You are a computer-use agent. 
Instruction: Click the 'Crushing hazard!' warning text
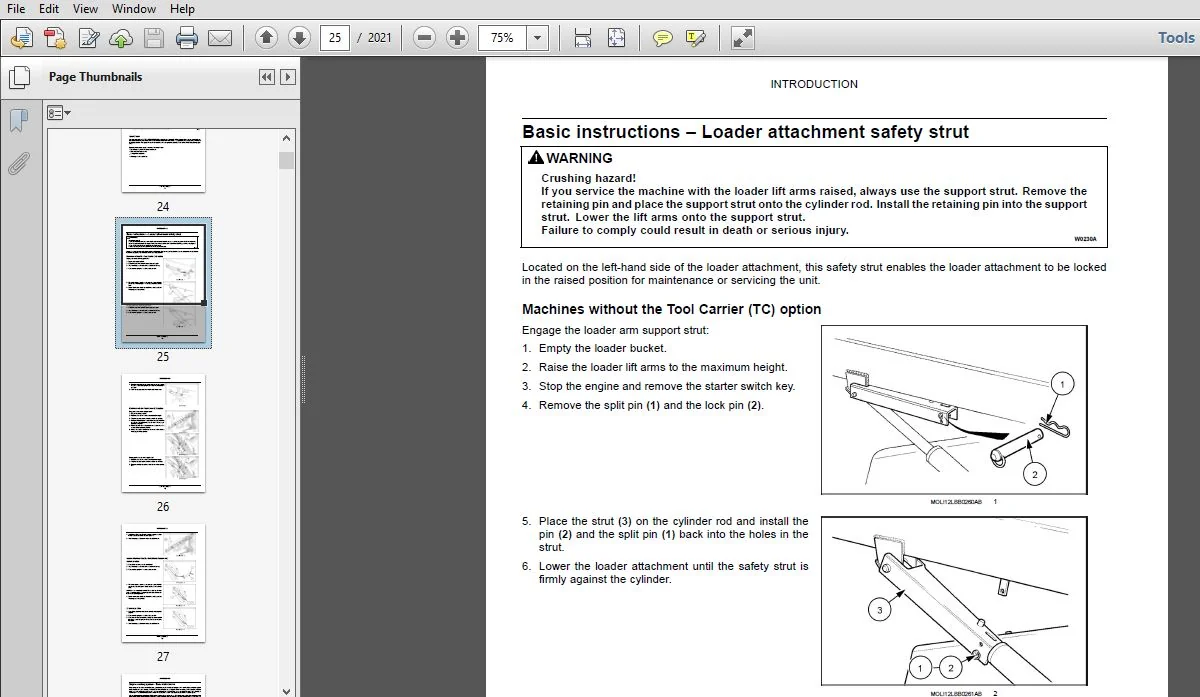point(588,178)
